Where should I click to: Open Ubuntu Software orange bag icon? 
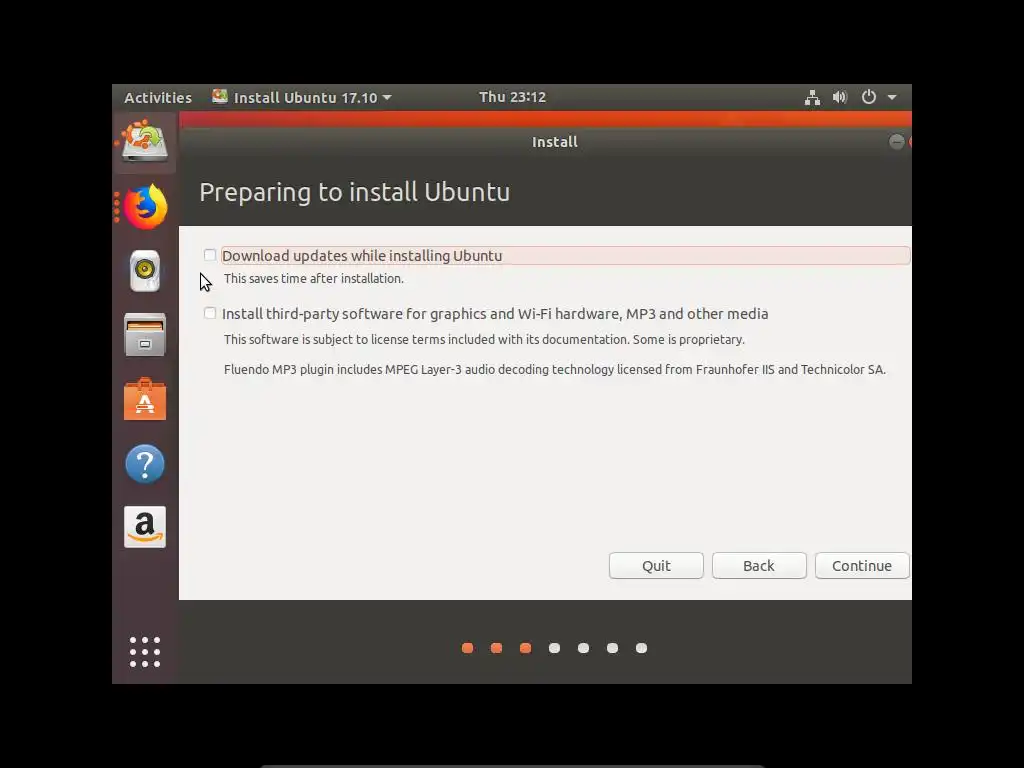(145, 399)
